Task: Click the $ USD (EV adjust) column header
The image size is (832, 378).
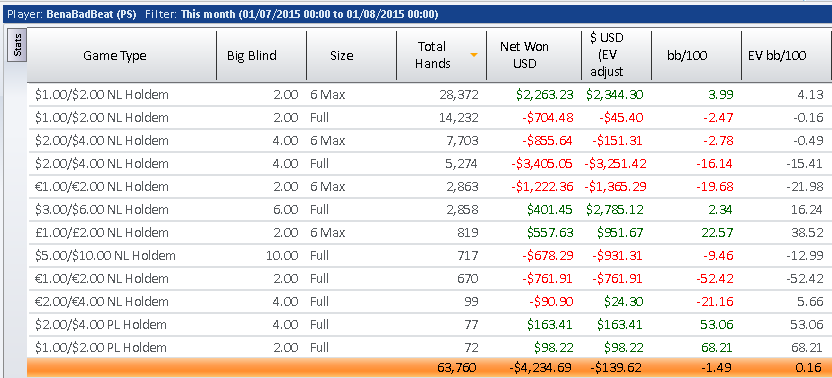Action: [617, 55]
